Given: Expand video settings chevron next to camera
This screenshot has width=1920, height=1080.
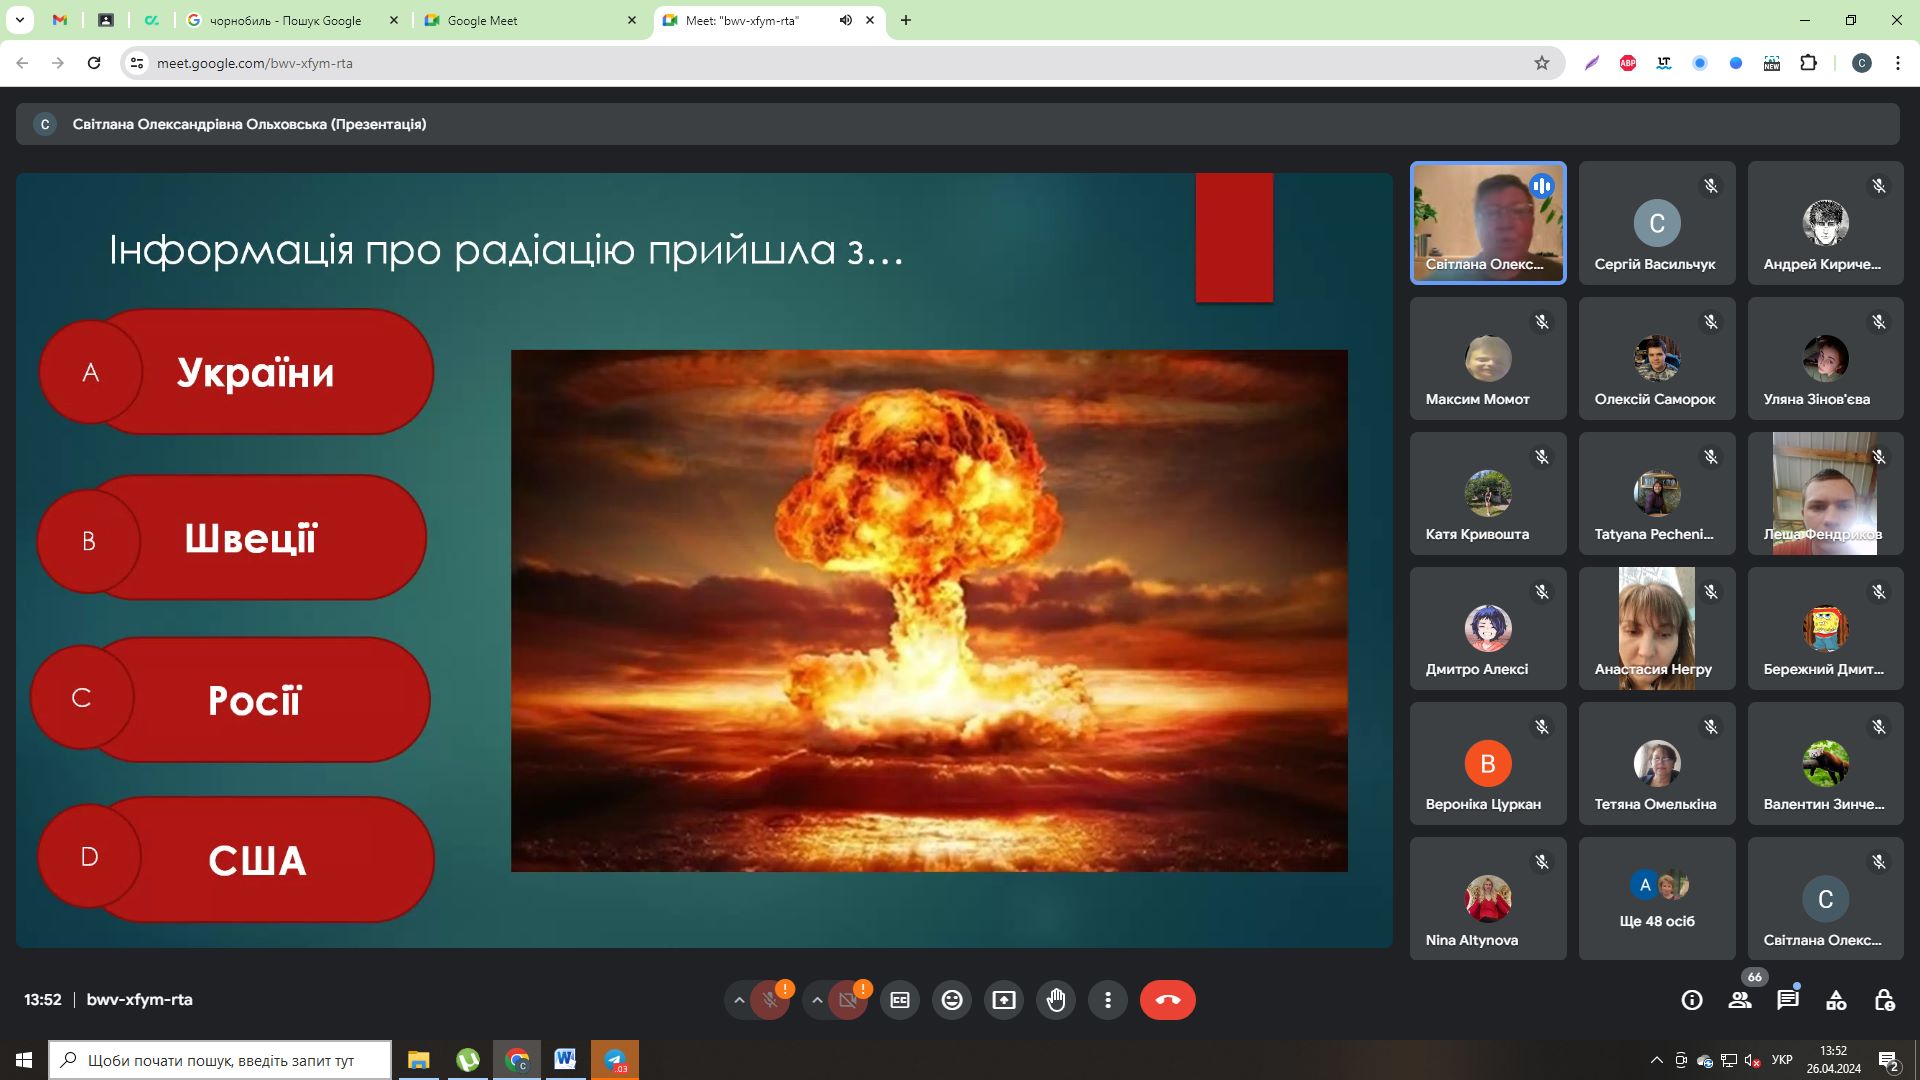Looking at the screenshot, I should [817, 1000].
